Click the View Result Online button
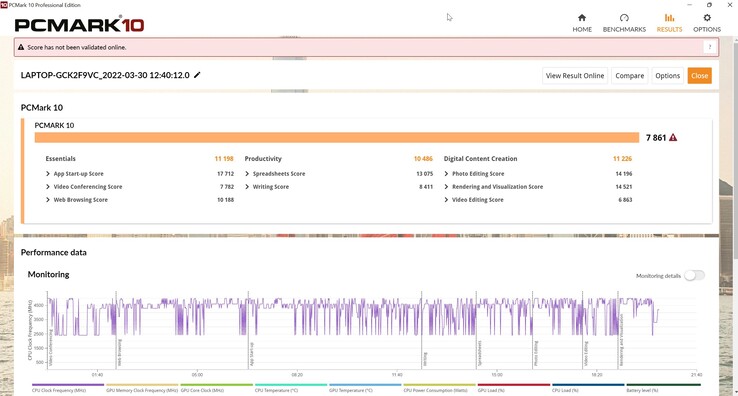This screenshot has width=738, height=396. (575, 76)
